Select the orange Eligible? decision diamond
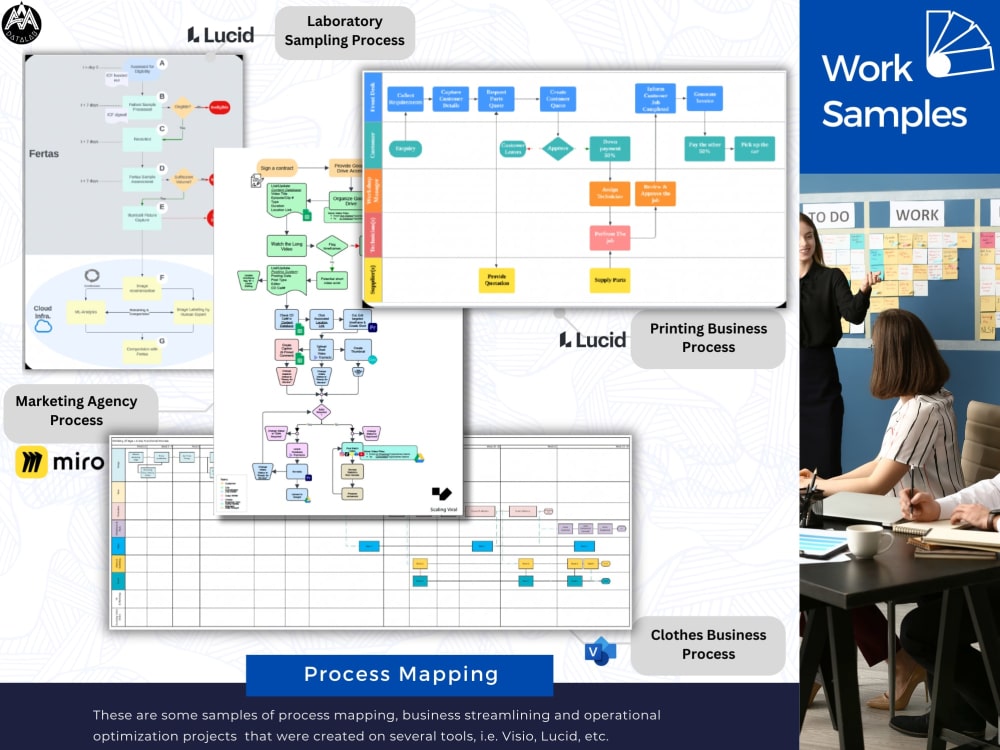 pyautogui.click(x=182, y=107)
